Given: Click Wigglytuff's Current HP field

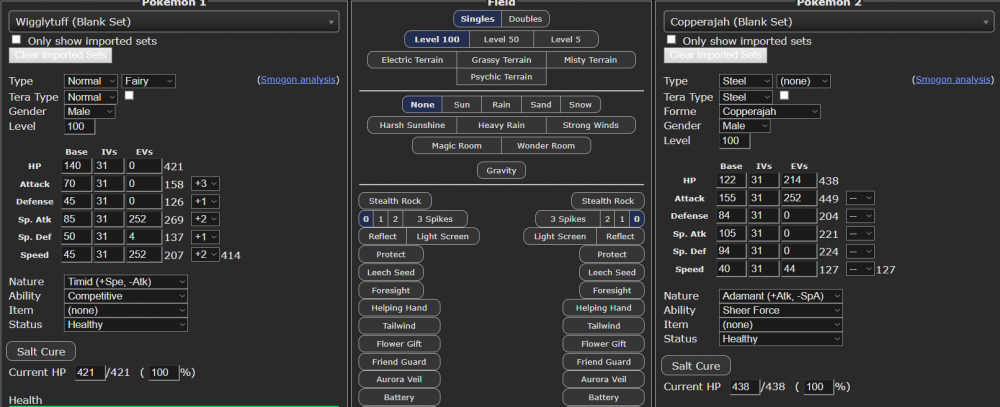Looking at the screenshot, I should coord(90,372).
